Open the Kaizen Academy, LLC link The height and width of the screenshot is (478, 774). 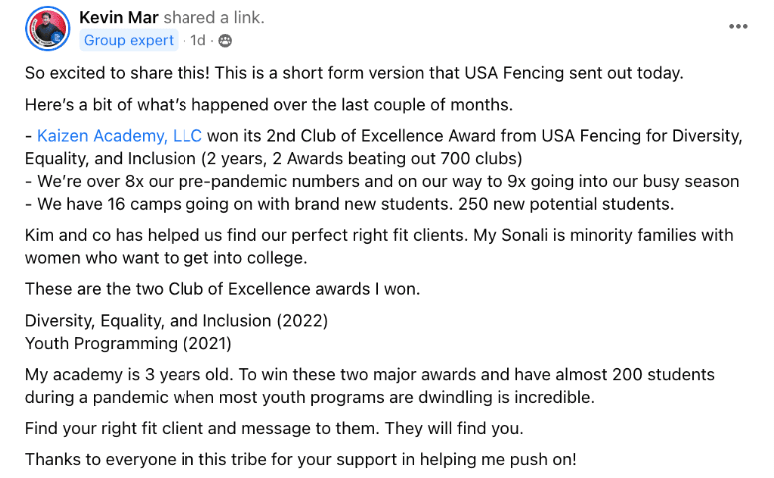[x=119, y=135]
